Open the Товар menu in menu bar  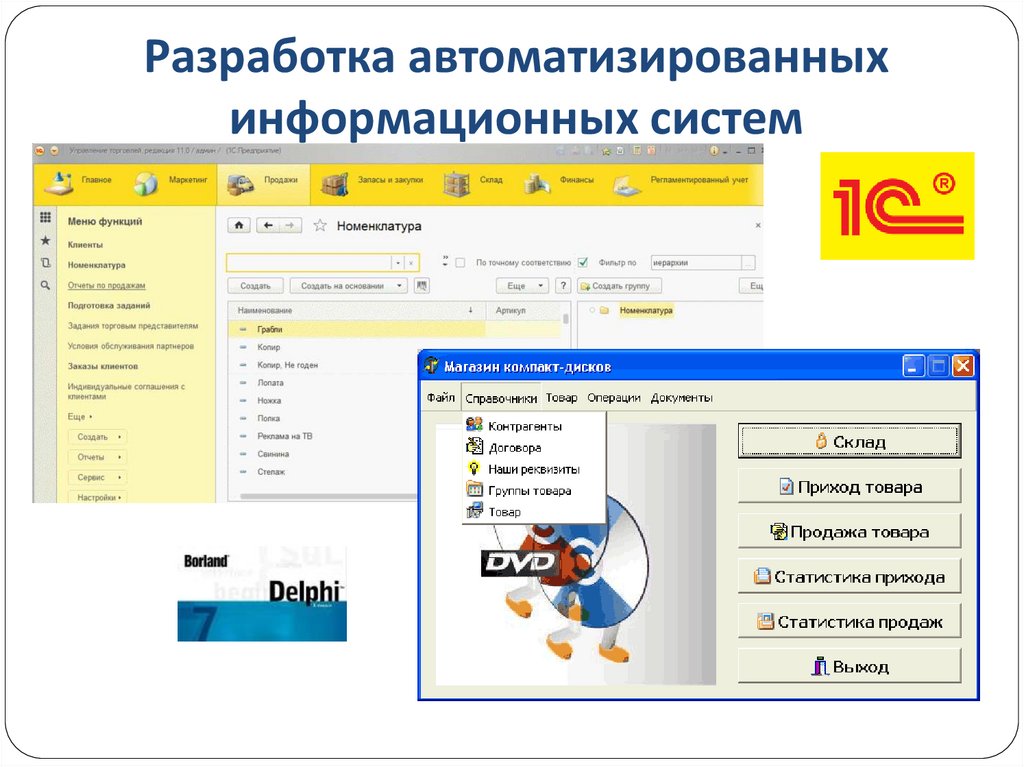click(x=562, y=397)
